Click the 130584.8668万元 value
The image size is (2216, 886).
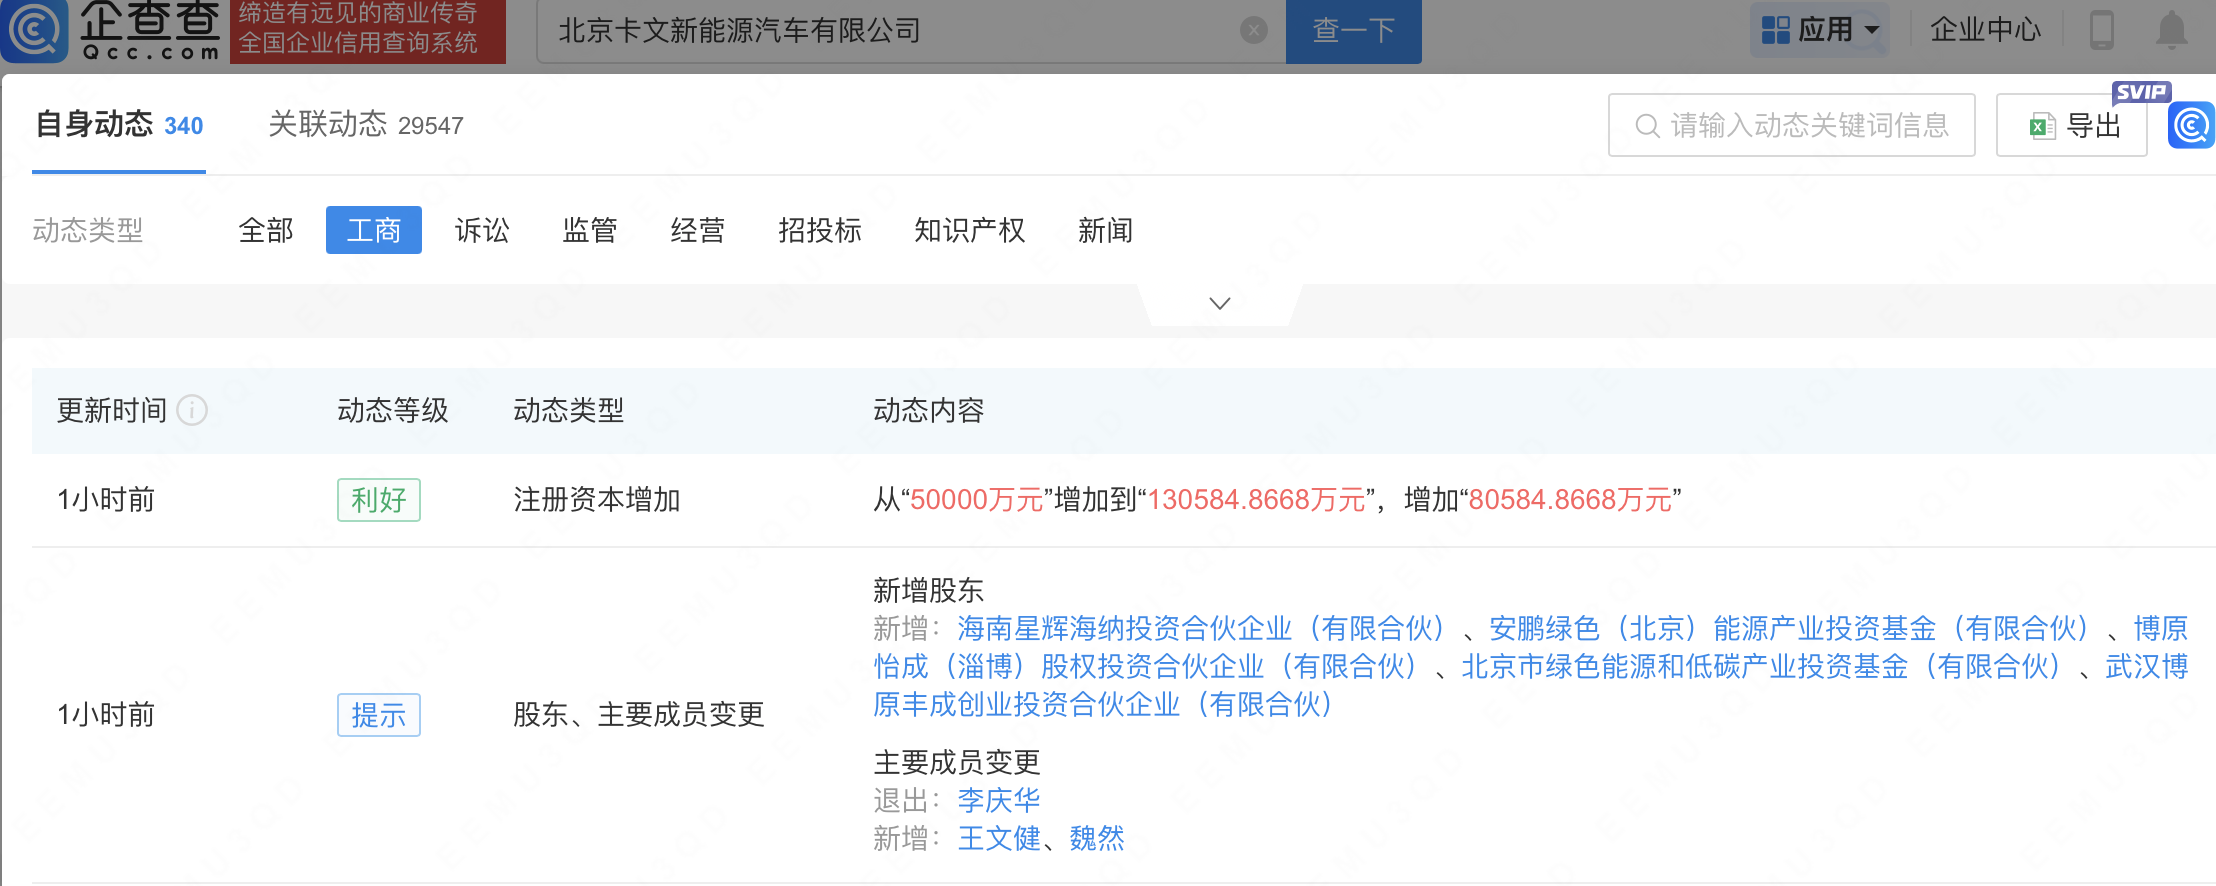[x=1256, y=500]
